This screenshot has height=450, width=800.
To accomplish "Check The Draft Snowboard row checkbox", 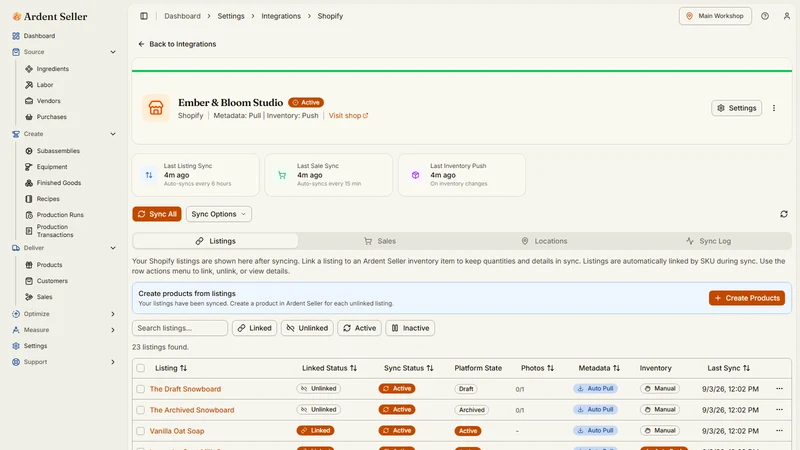I will coord(141,389).
